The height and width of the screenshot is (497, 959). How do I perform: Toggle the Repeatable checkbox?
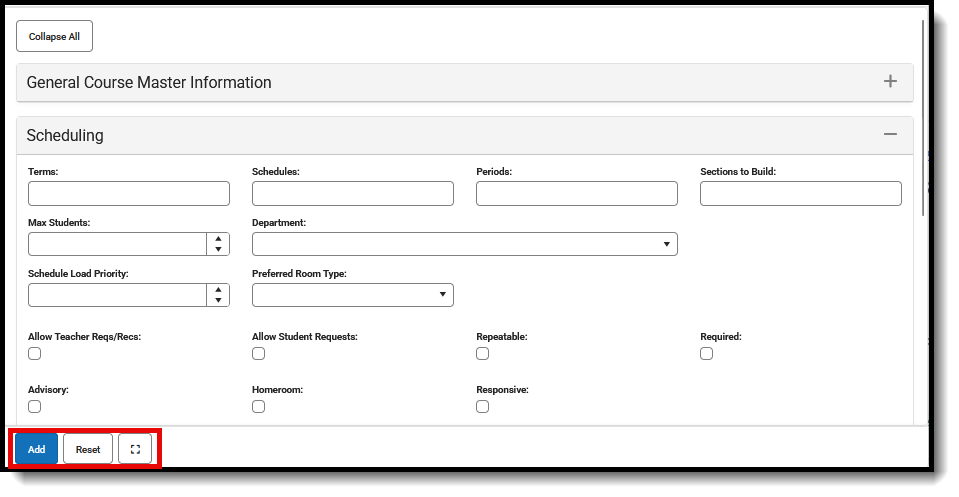coord(483,354)
